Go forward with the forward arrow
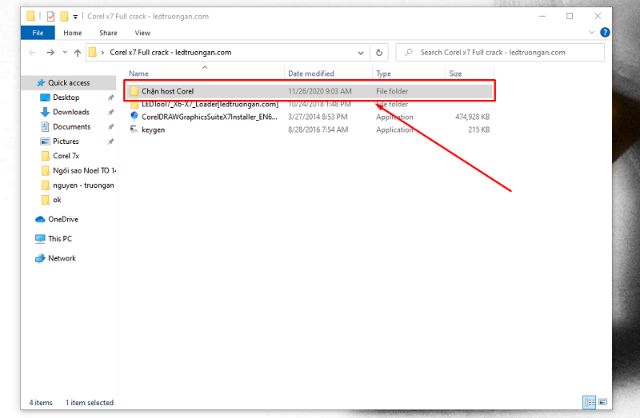 (51, 53)
